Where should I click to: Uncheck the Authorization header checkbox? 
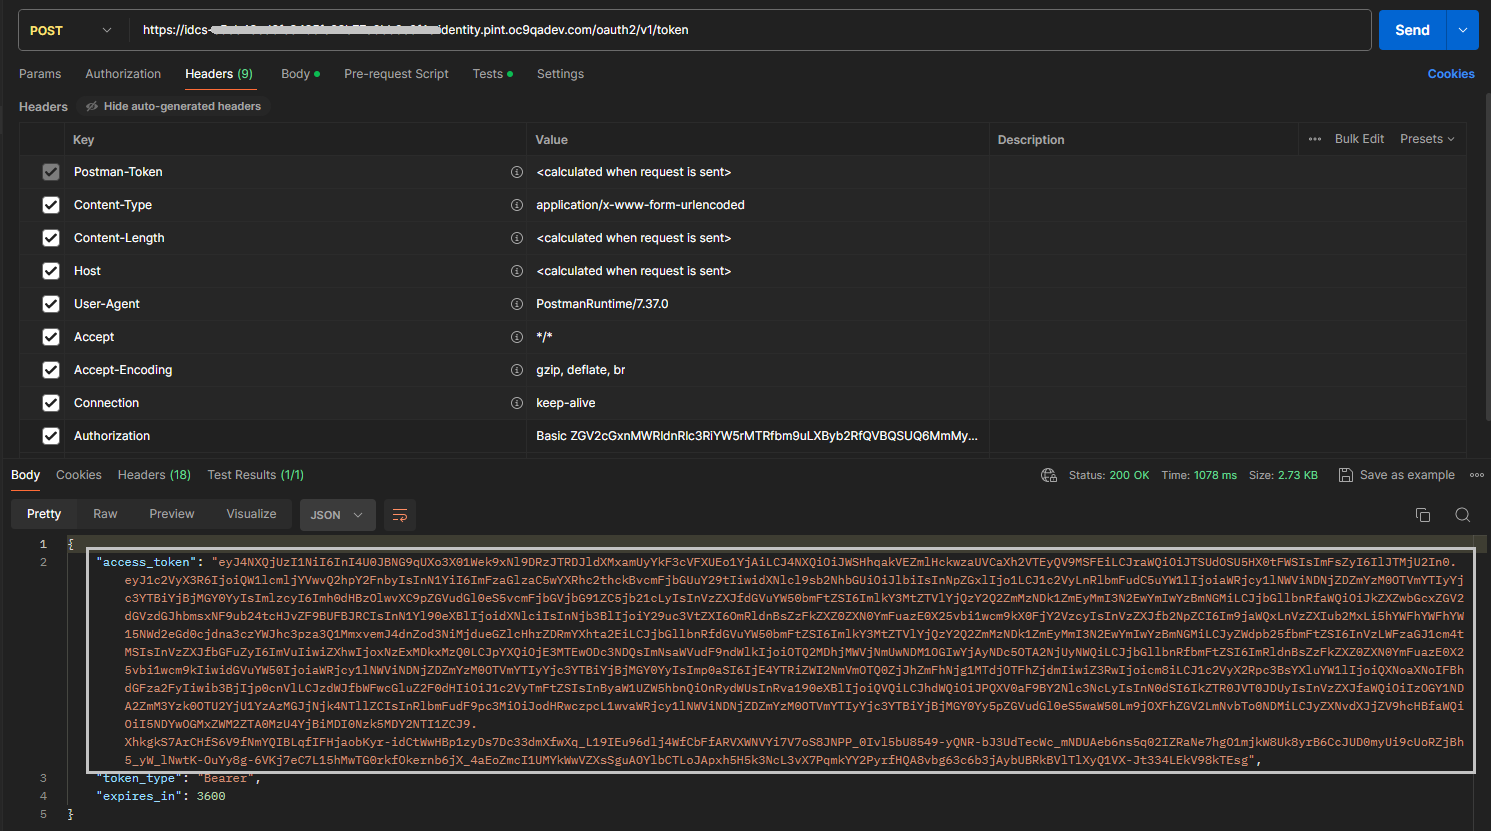[51, 436]
